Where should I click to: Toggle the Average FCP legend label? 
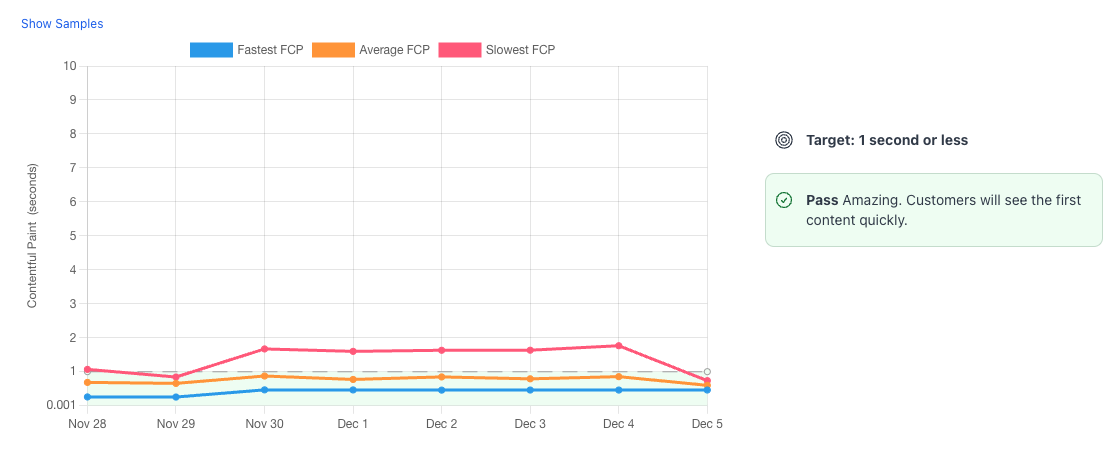pyautogui.click(x=393, y=49)
